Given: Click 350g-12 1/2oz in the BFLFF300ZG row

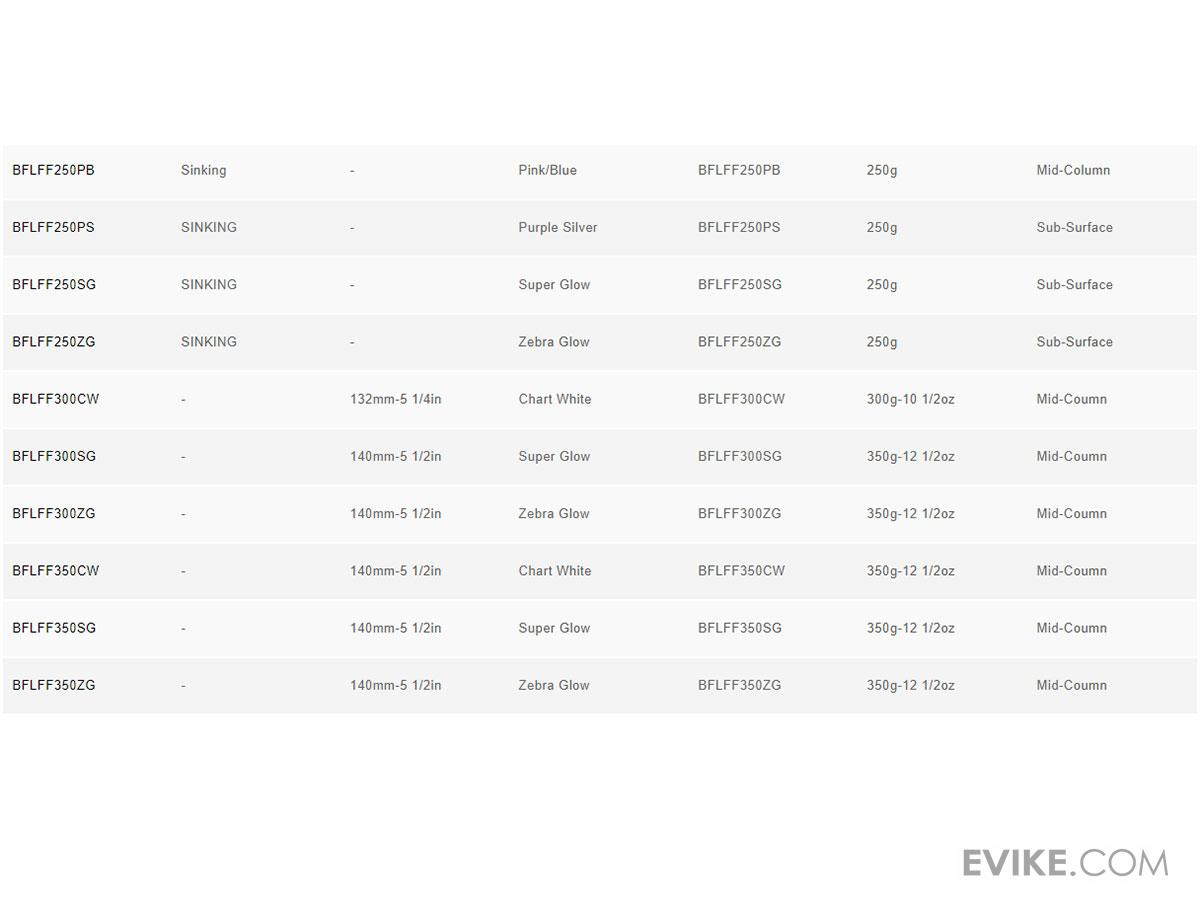Looking at the screenshot, I should pos(910,514).
